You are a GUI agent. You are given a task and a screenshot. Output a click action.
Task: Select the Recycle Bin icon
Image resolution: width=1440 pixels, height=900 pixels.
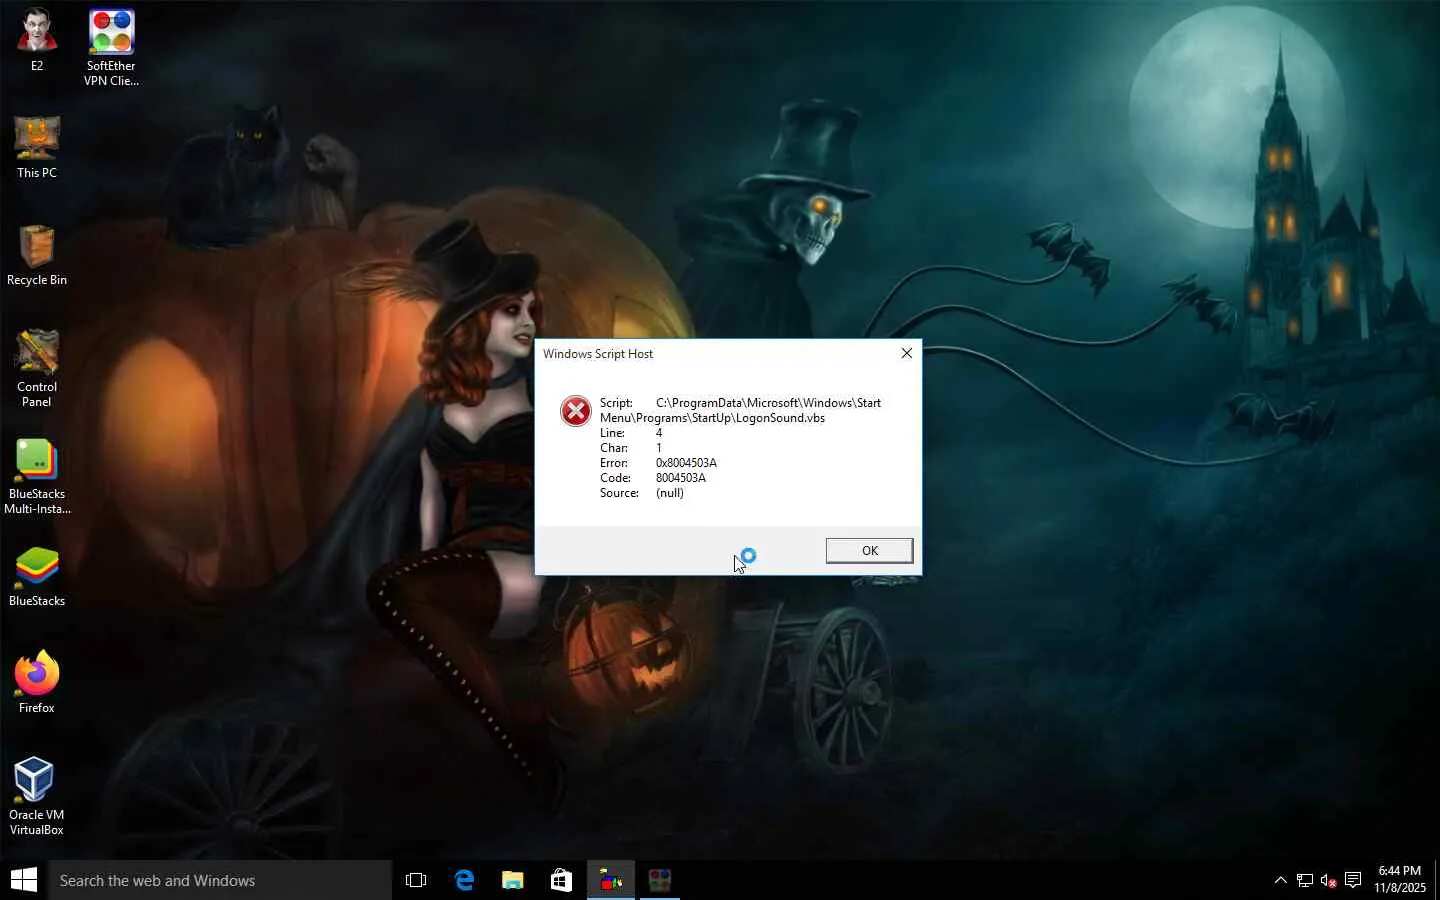(x=37, y=255)
